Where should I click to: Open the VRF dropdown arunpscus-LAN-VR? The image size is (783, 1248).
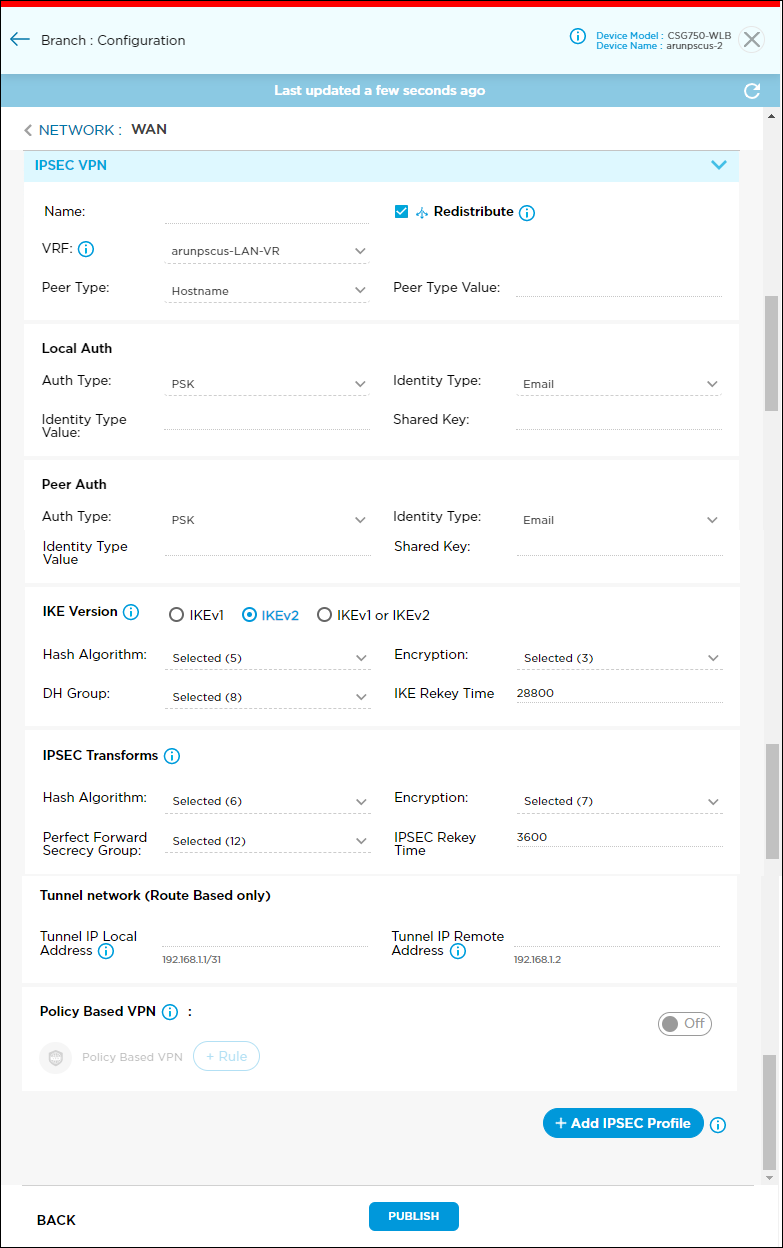(266, 251)
